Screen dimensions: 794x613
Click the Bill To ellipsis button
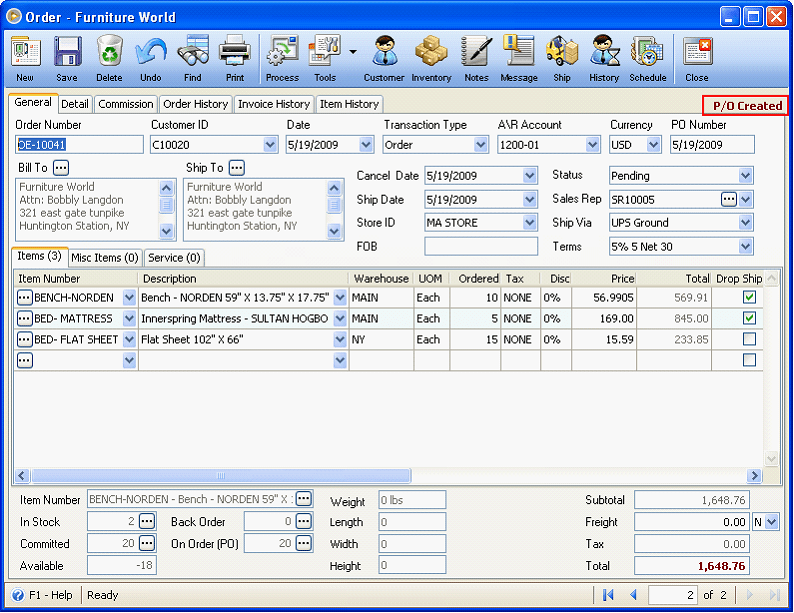[x=61, y=168]
